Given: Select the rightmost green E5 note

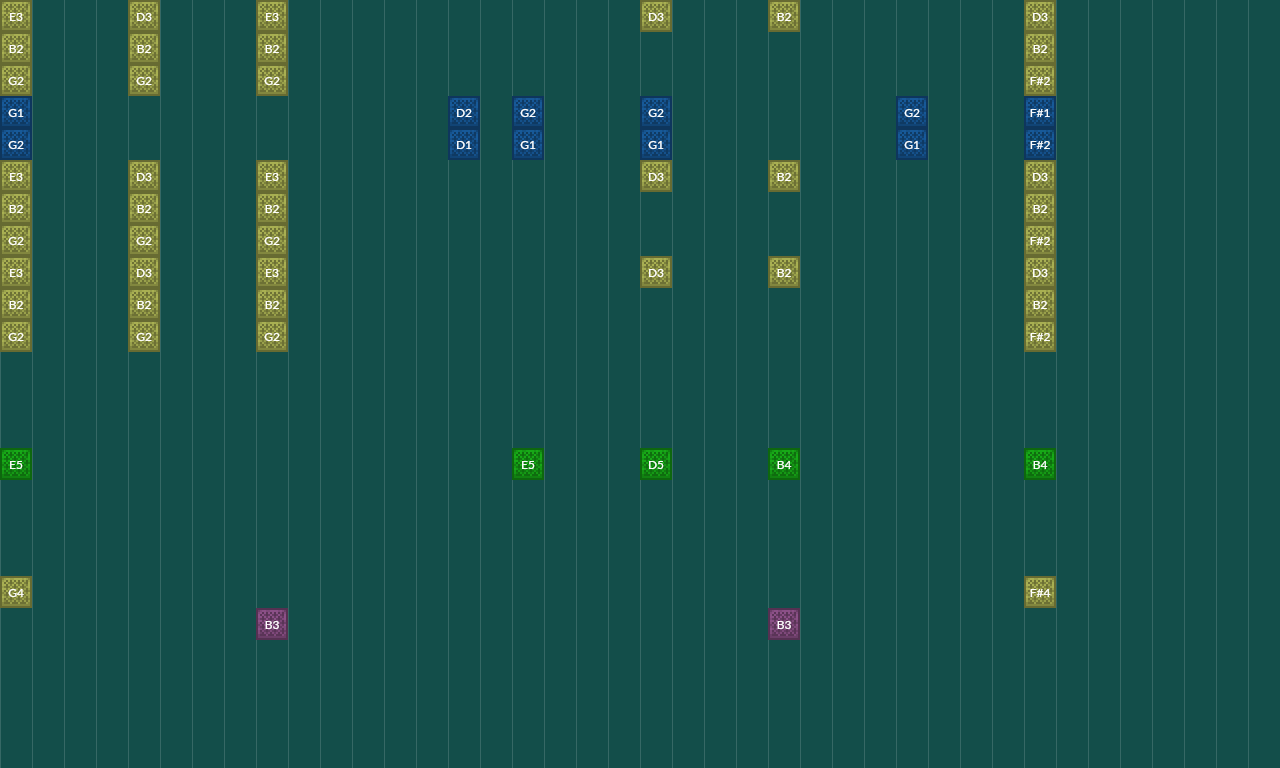Looking at the screenshot, I should [528, 464].
